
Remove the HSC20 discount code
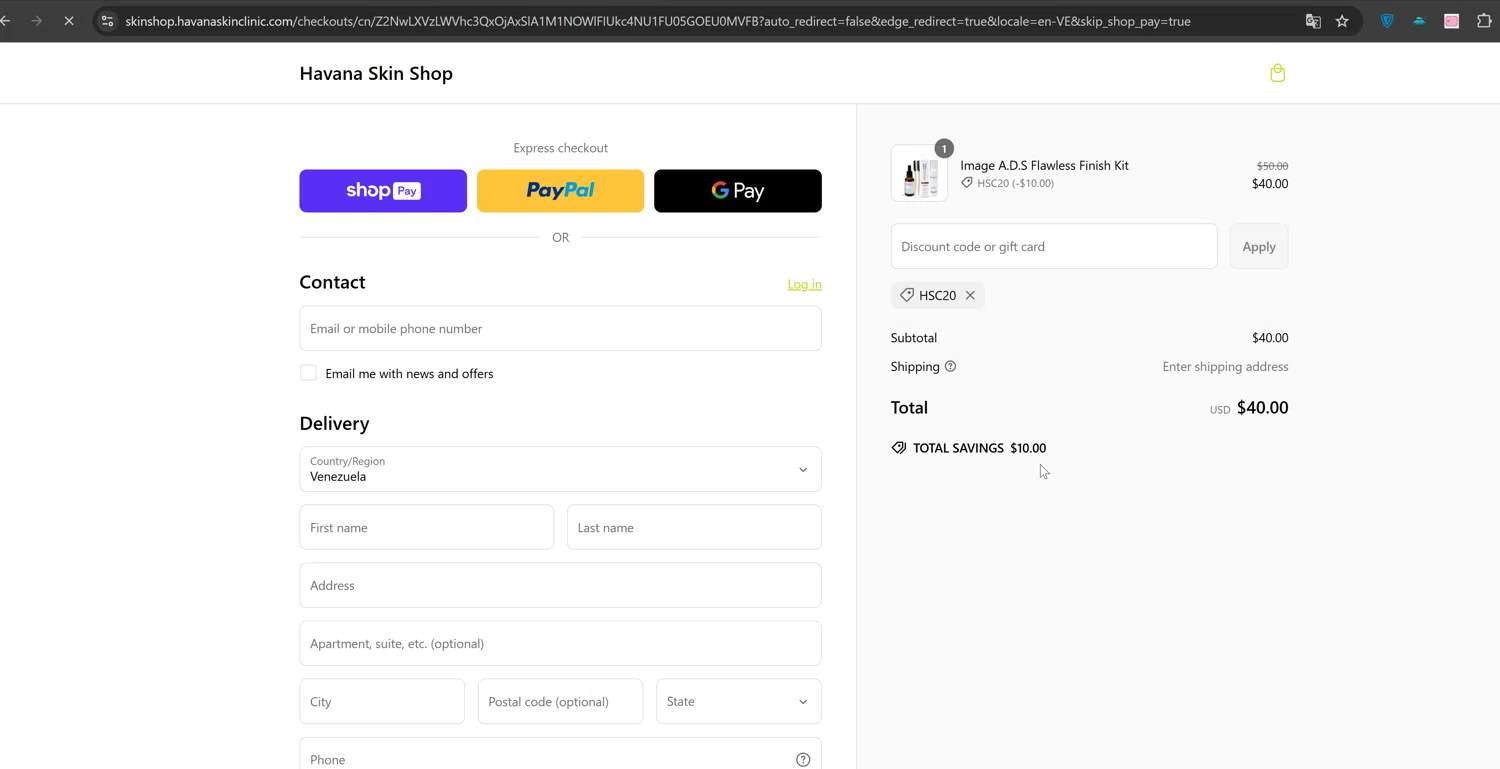pyautogui.click(x=970, y=295)
